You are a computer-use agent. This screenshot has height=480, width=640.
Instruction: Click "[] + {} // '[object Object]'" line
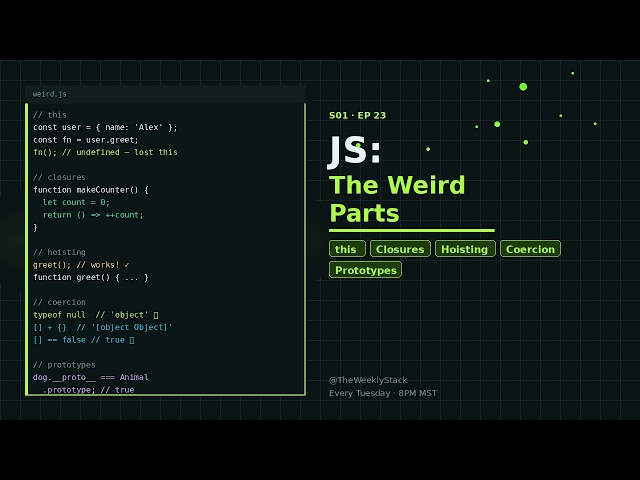pos(103,327)
